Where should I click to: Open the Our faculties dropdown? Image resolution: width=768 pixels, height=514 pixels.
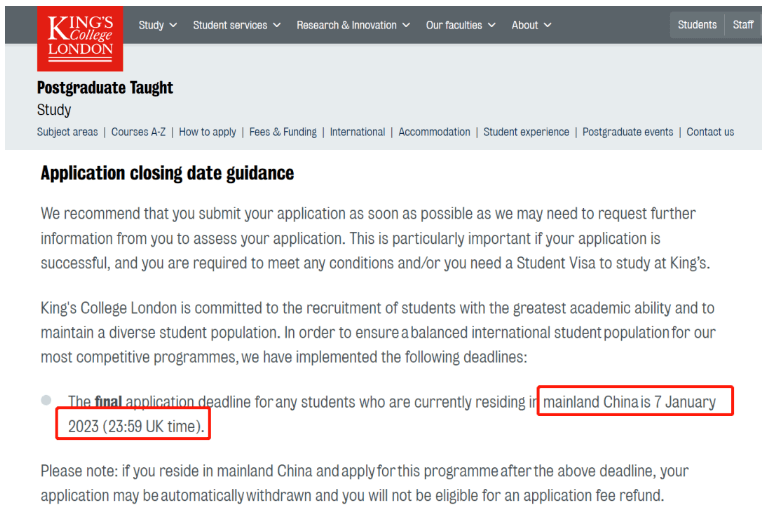[460, 25]
